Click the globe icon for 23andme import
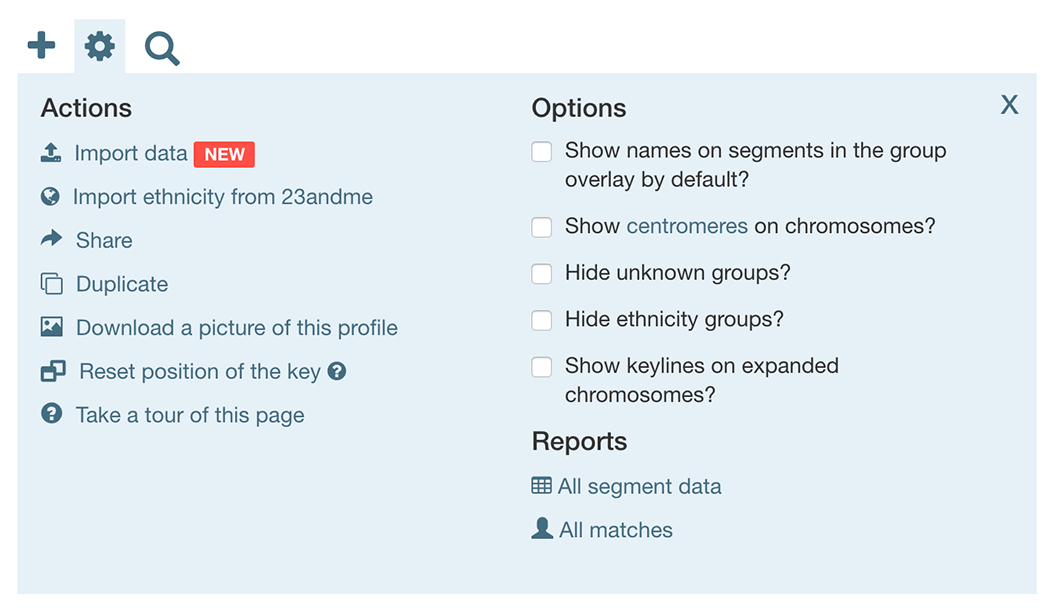 click(50, 196)
